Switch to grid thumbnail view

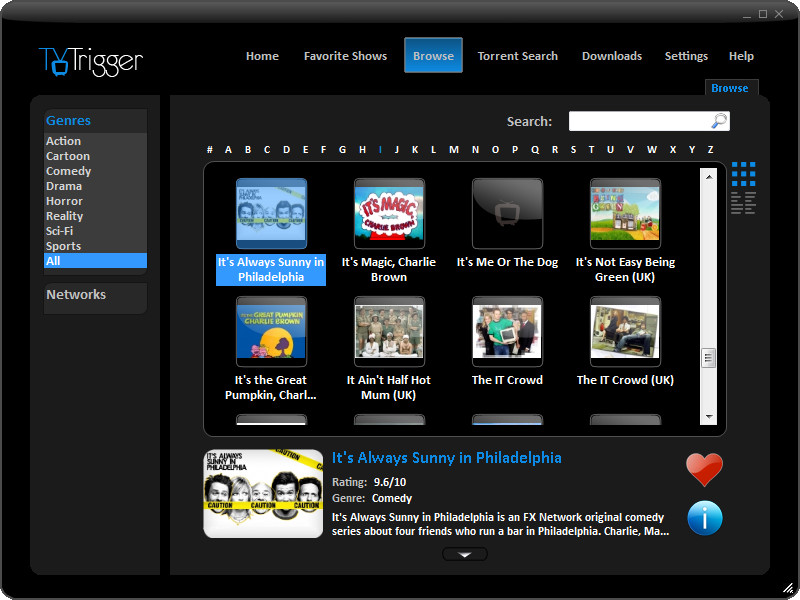[x=743, y=174]
